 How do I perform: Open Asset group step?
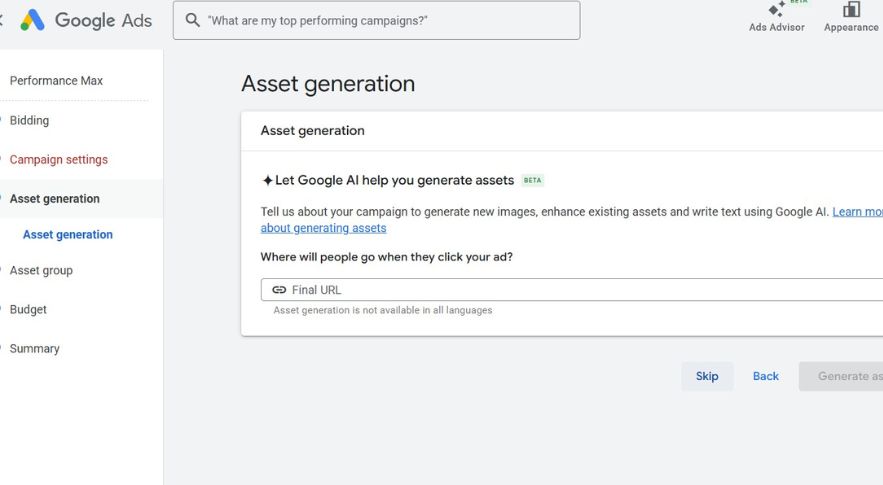tap(41, 270)
